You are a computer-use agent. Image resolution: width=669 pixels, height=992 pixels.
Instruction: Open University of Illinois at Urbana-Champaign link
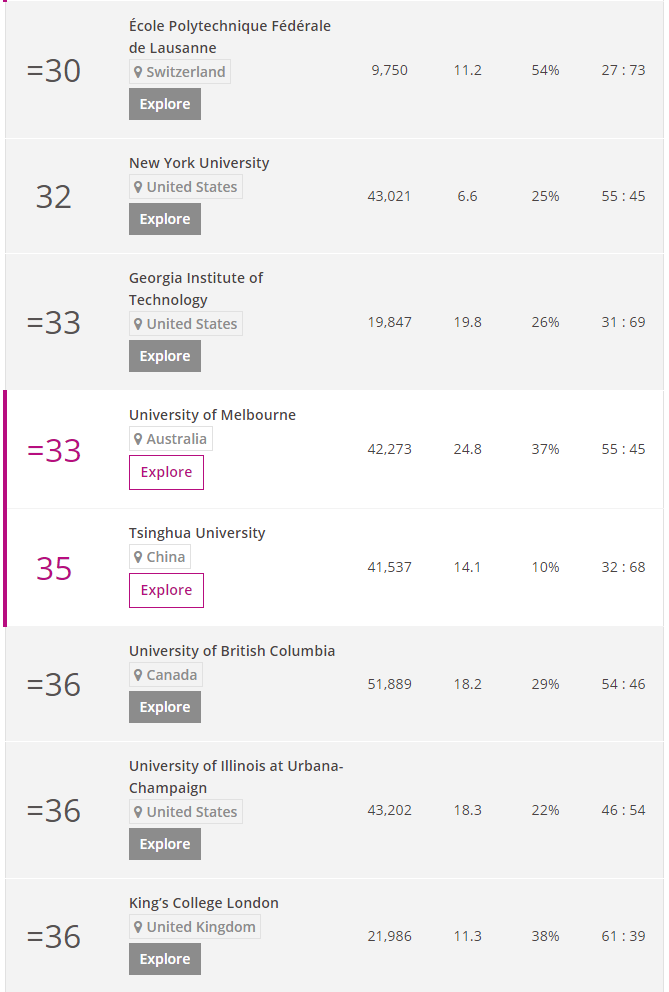pyautogui.click(x=236, y=777)
